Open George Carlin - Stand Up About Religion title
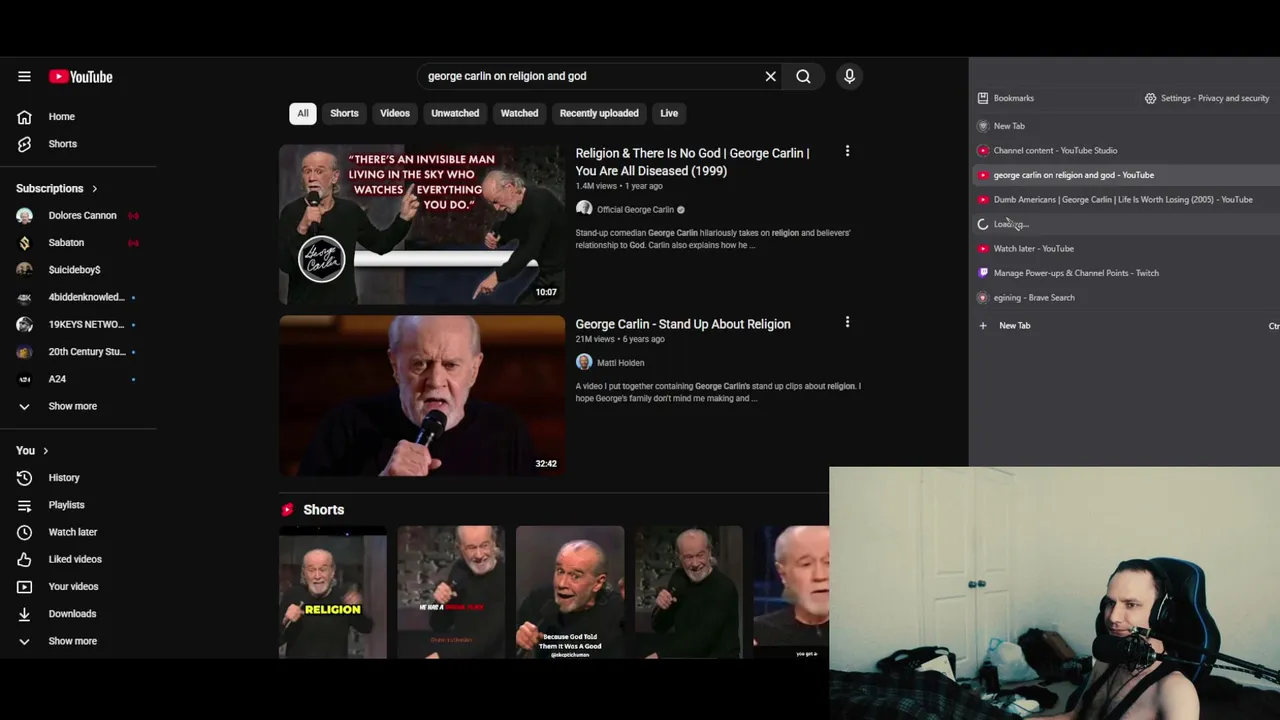Screen dimensions: 1280x720 683,324
